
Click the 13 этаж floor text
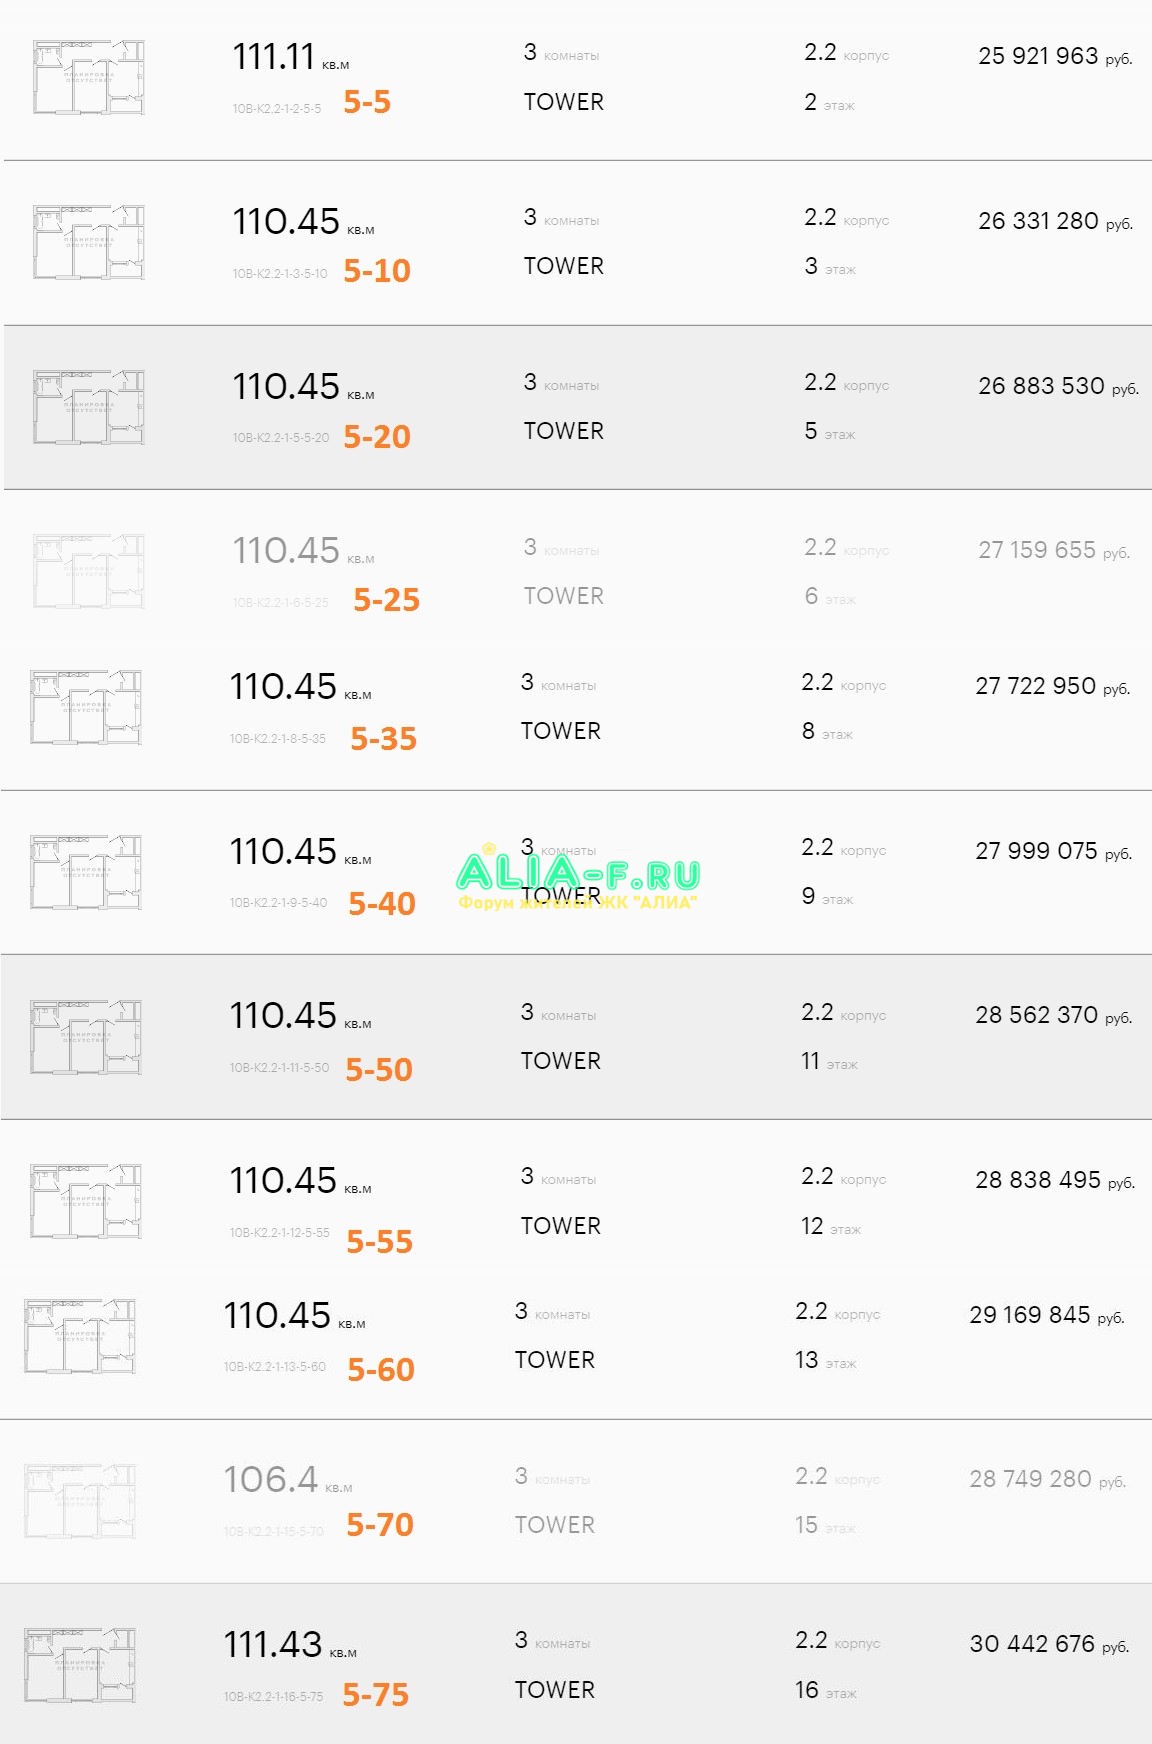(x=826, y=1360)
